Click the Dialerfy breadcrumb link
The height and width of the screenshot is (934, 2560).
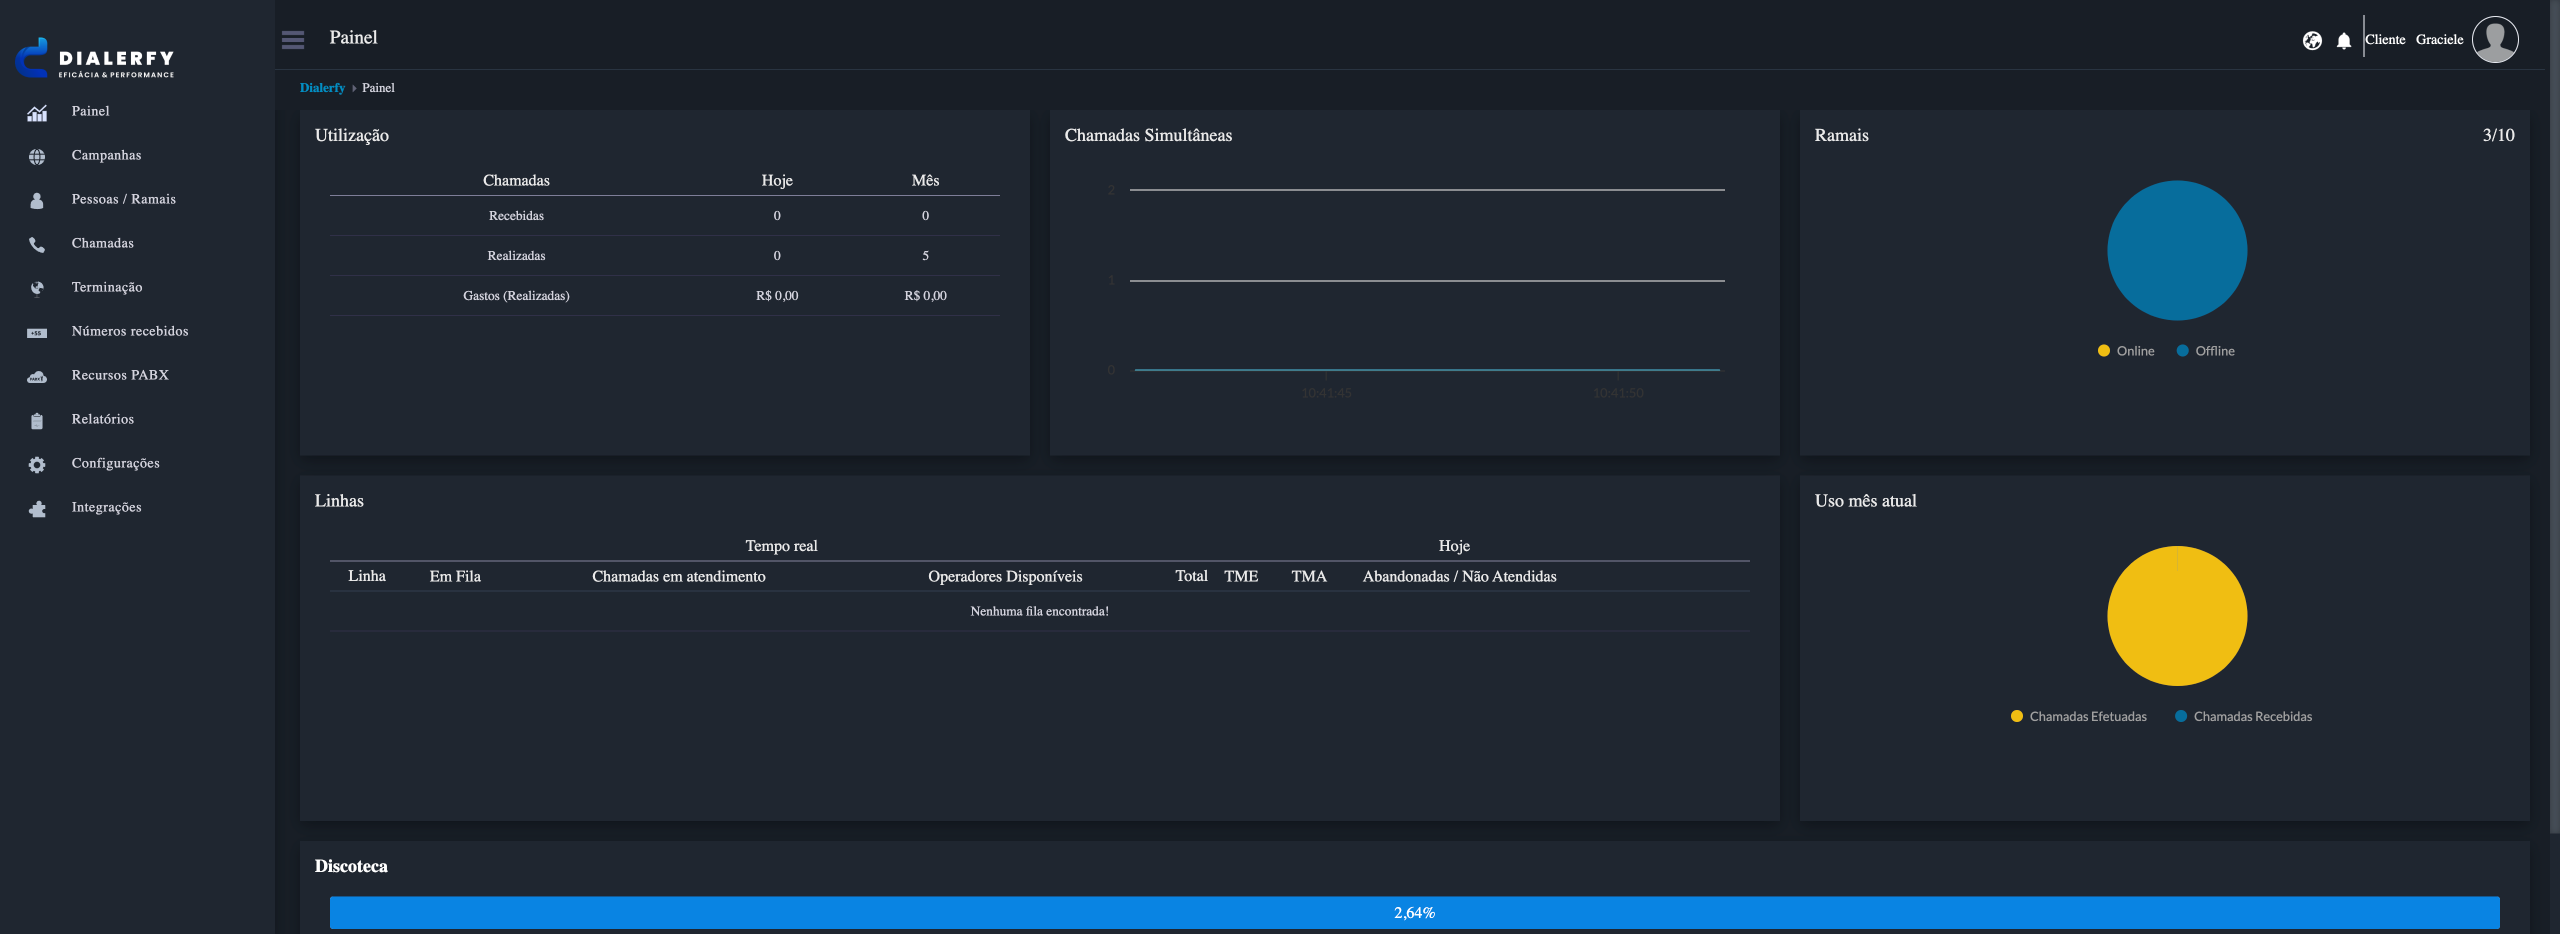(322, 88)
